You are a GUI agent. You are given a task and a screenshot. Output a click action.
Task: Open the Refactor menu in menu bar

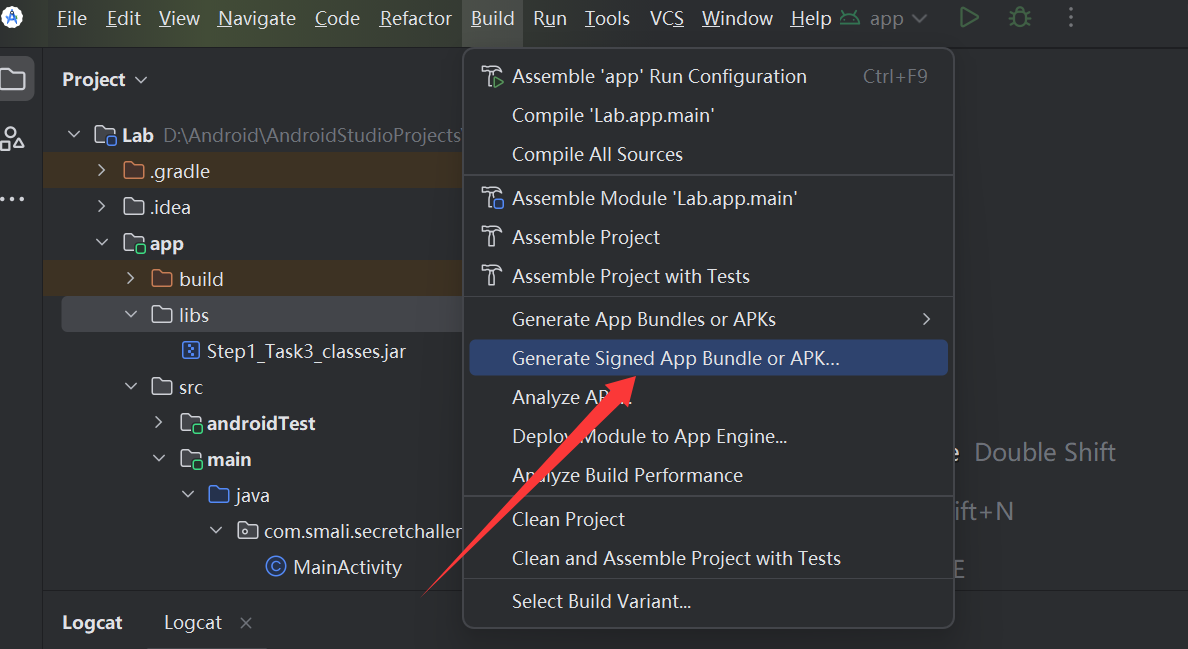click(415, 19)
